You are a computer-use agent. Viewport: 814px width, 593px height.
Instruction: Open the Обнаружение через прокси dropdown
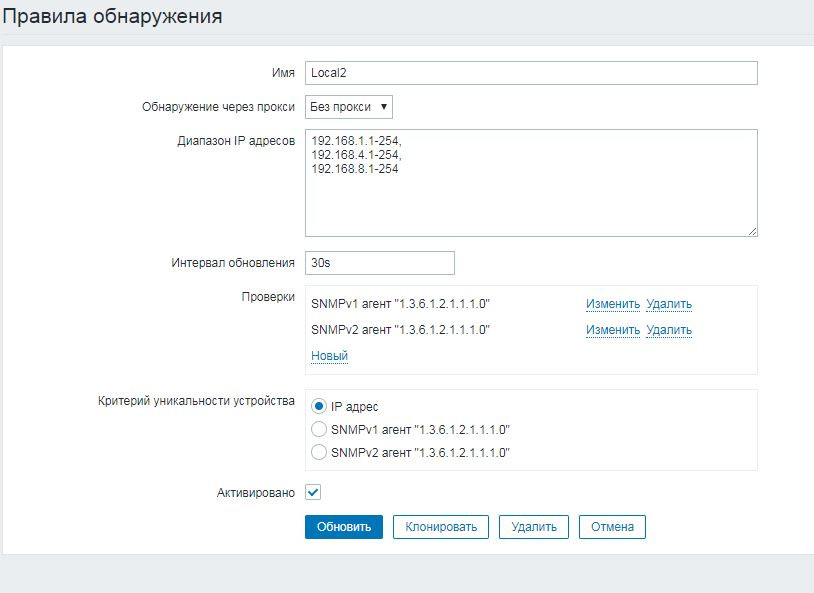click(x=349, y=107)
